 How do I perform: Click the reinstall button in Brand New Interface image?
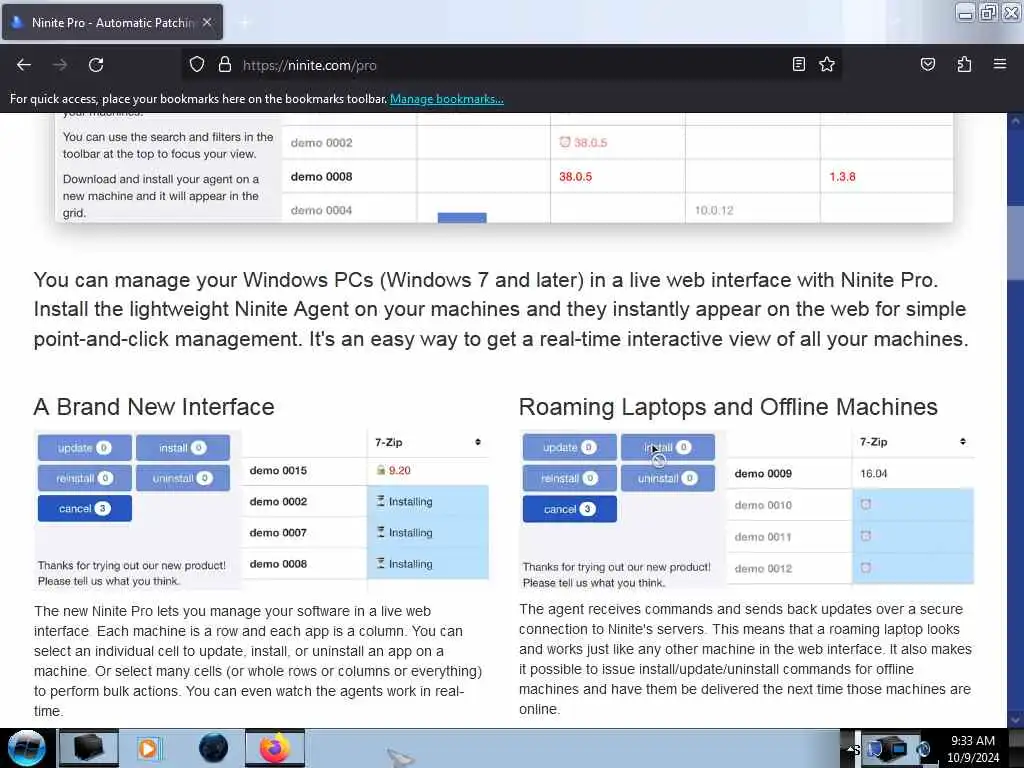pyautogui.click(x=85, y=479)
